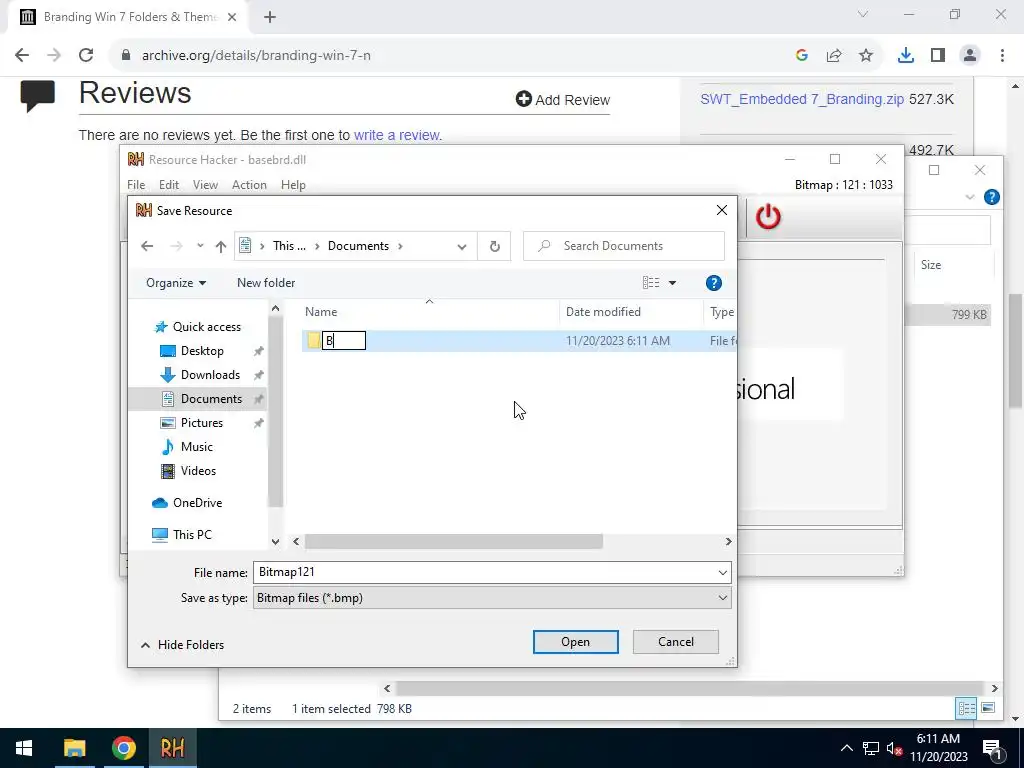
Task: Open the Action menu in Resource Hacker
Action: [x=249, y=185]
